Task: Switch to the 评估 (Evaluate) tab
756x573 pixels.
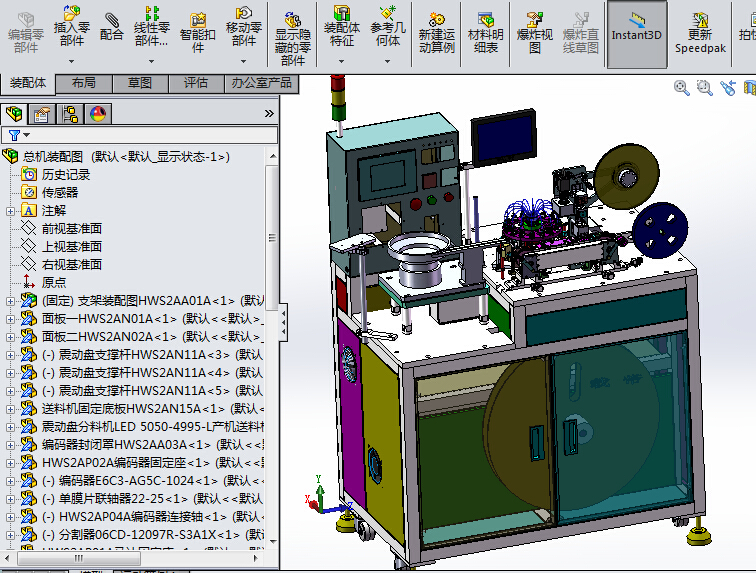Action: point(196,83)
